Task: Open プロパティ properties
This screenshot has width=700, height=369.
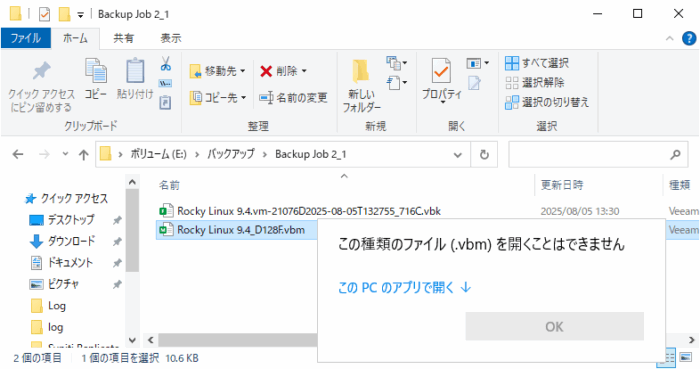Action: click(x=442, y=80)
